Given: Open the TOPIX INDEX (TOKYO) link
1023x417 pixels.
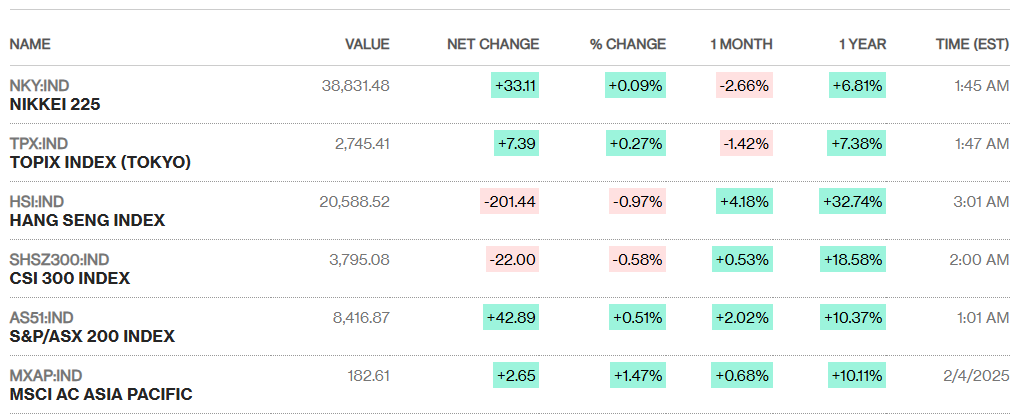Looking at the screenshot, I should (100, 162).
